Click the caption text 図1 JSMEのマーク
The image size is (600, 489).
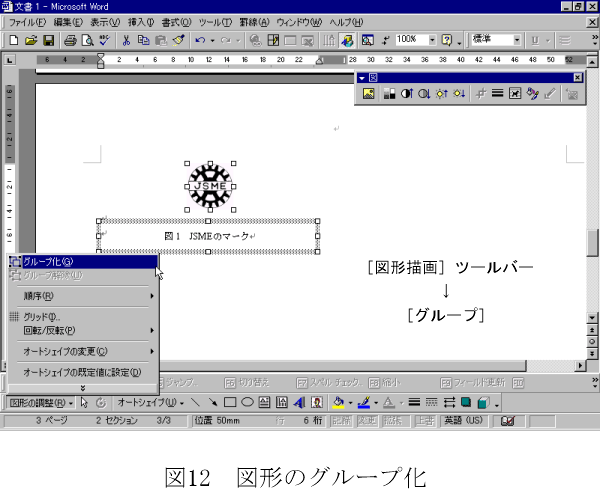tap(209, 236)
